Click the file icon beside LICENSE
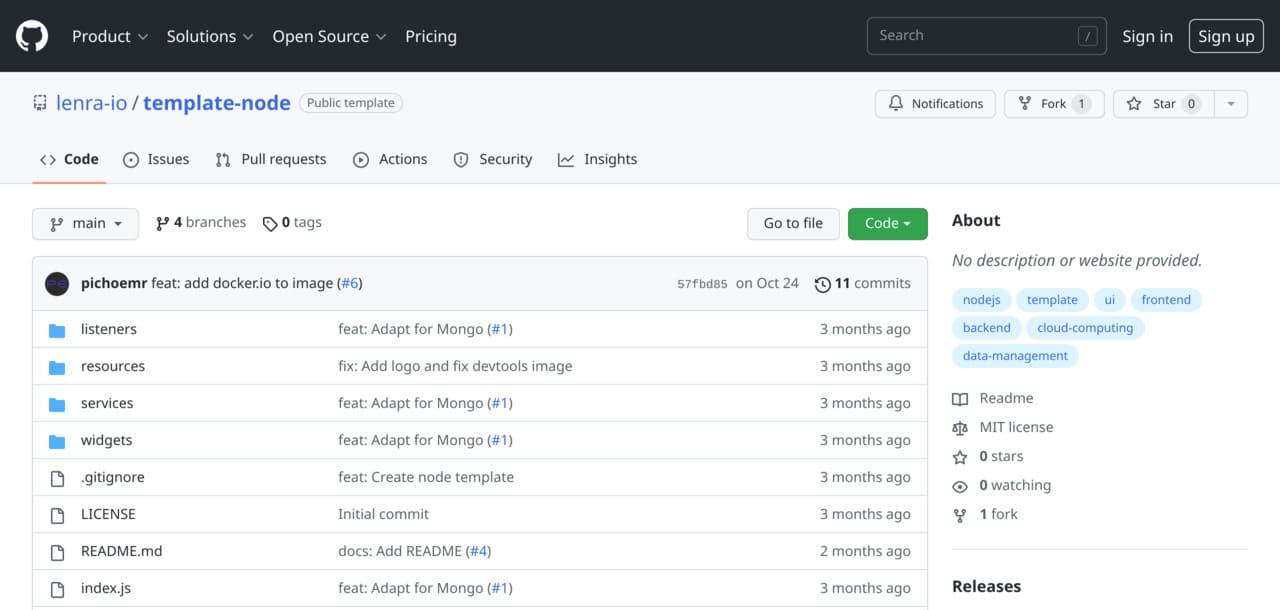Image resolution: width=1280 pixels, height=610 pixels. [57, 515]
